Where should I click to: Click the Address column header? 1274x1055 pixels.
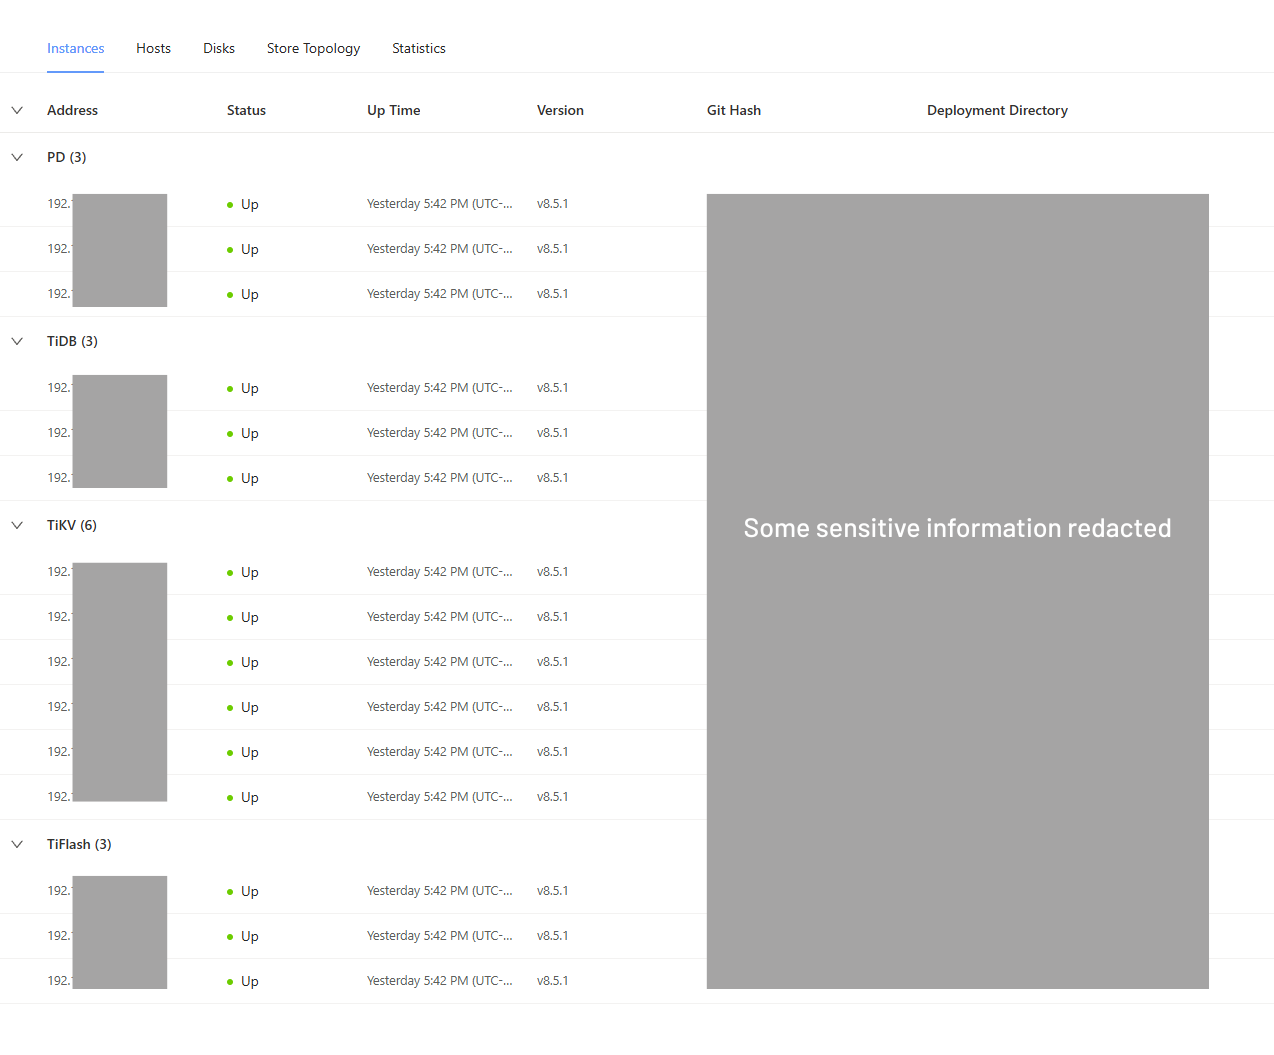(x=72, y=110)
